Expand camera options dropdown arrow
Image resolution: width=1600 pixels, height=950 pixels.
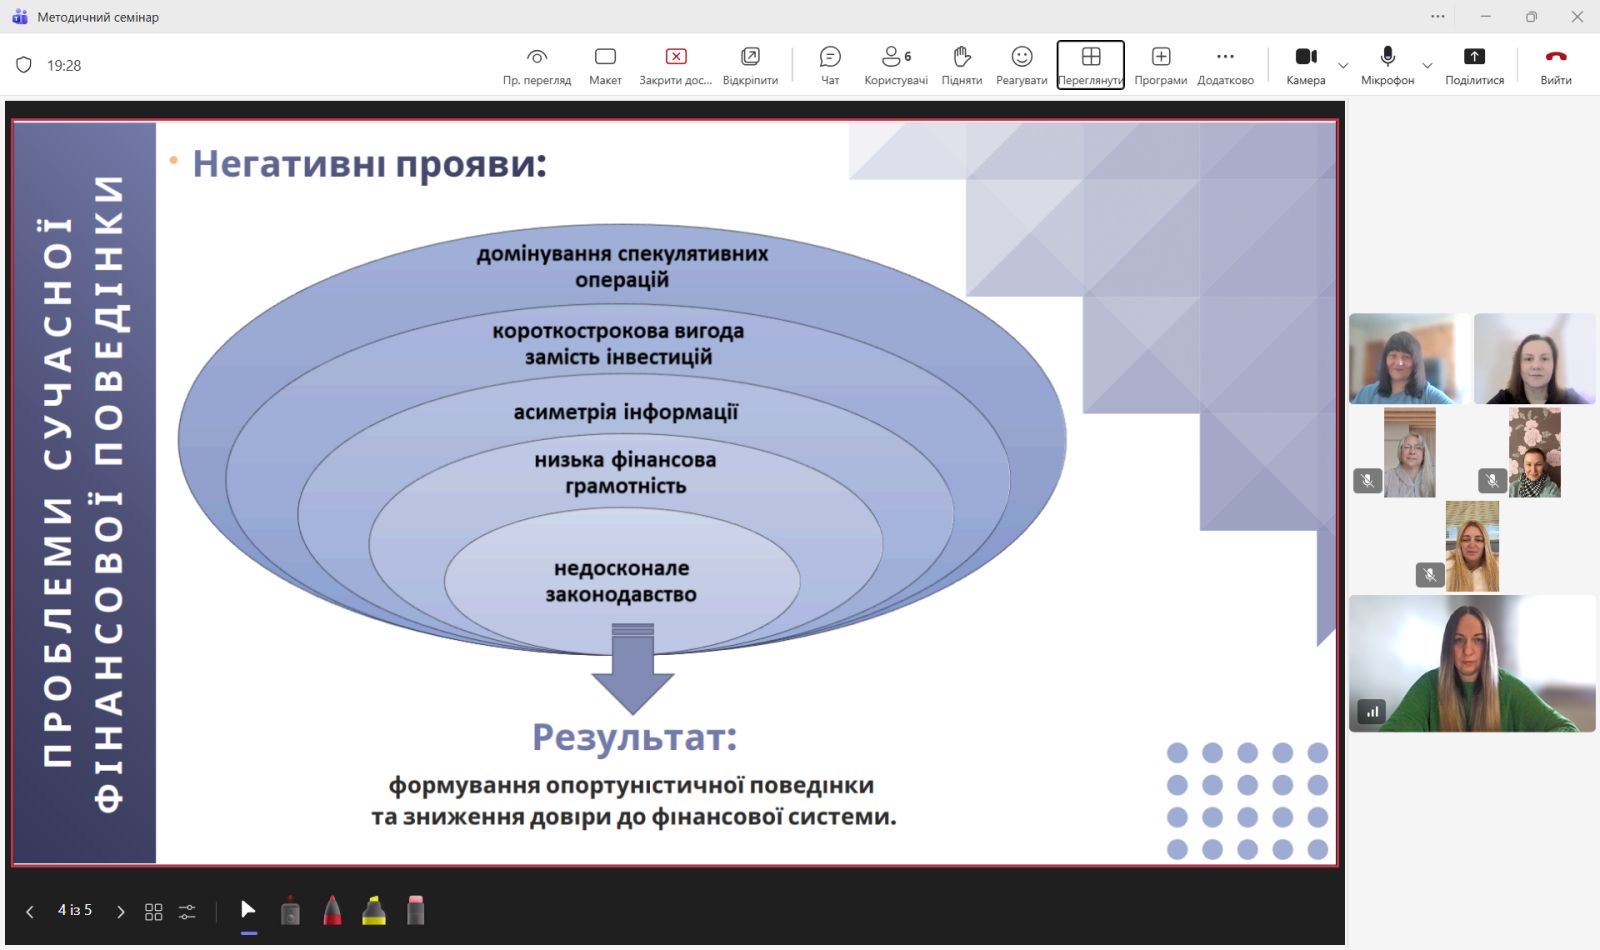coord(1343,66)
